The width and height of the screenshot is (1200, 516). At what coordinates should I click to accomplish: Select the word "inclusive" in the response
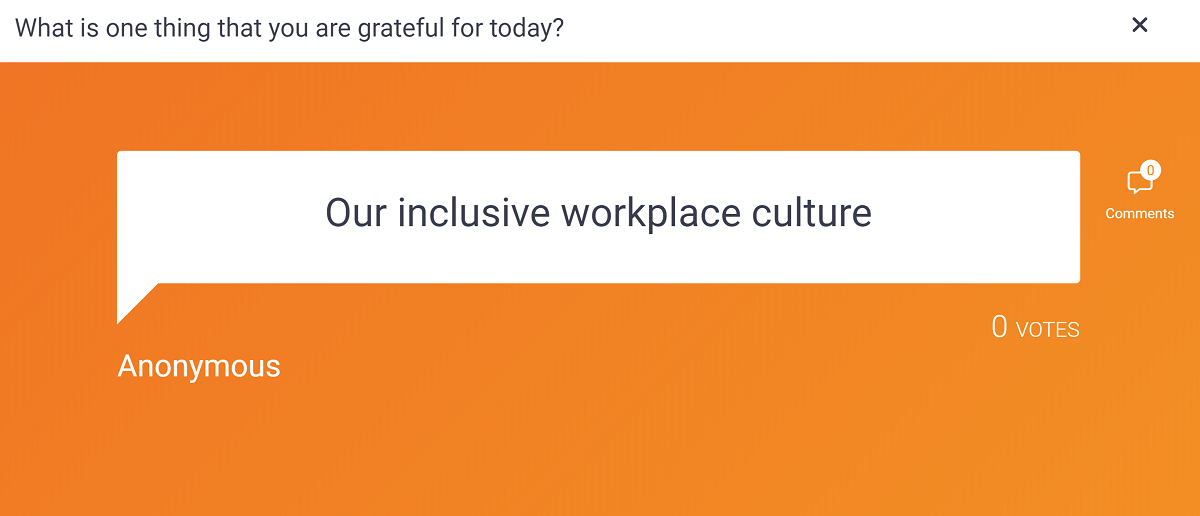click(x=474, y=213)
